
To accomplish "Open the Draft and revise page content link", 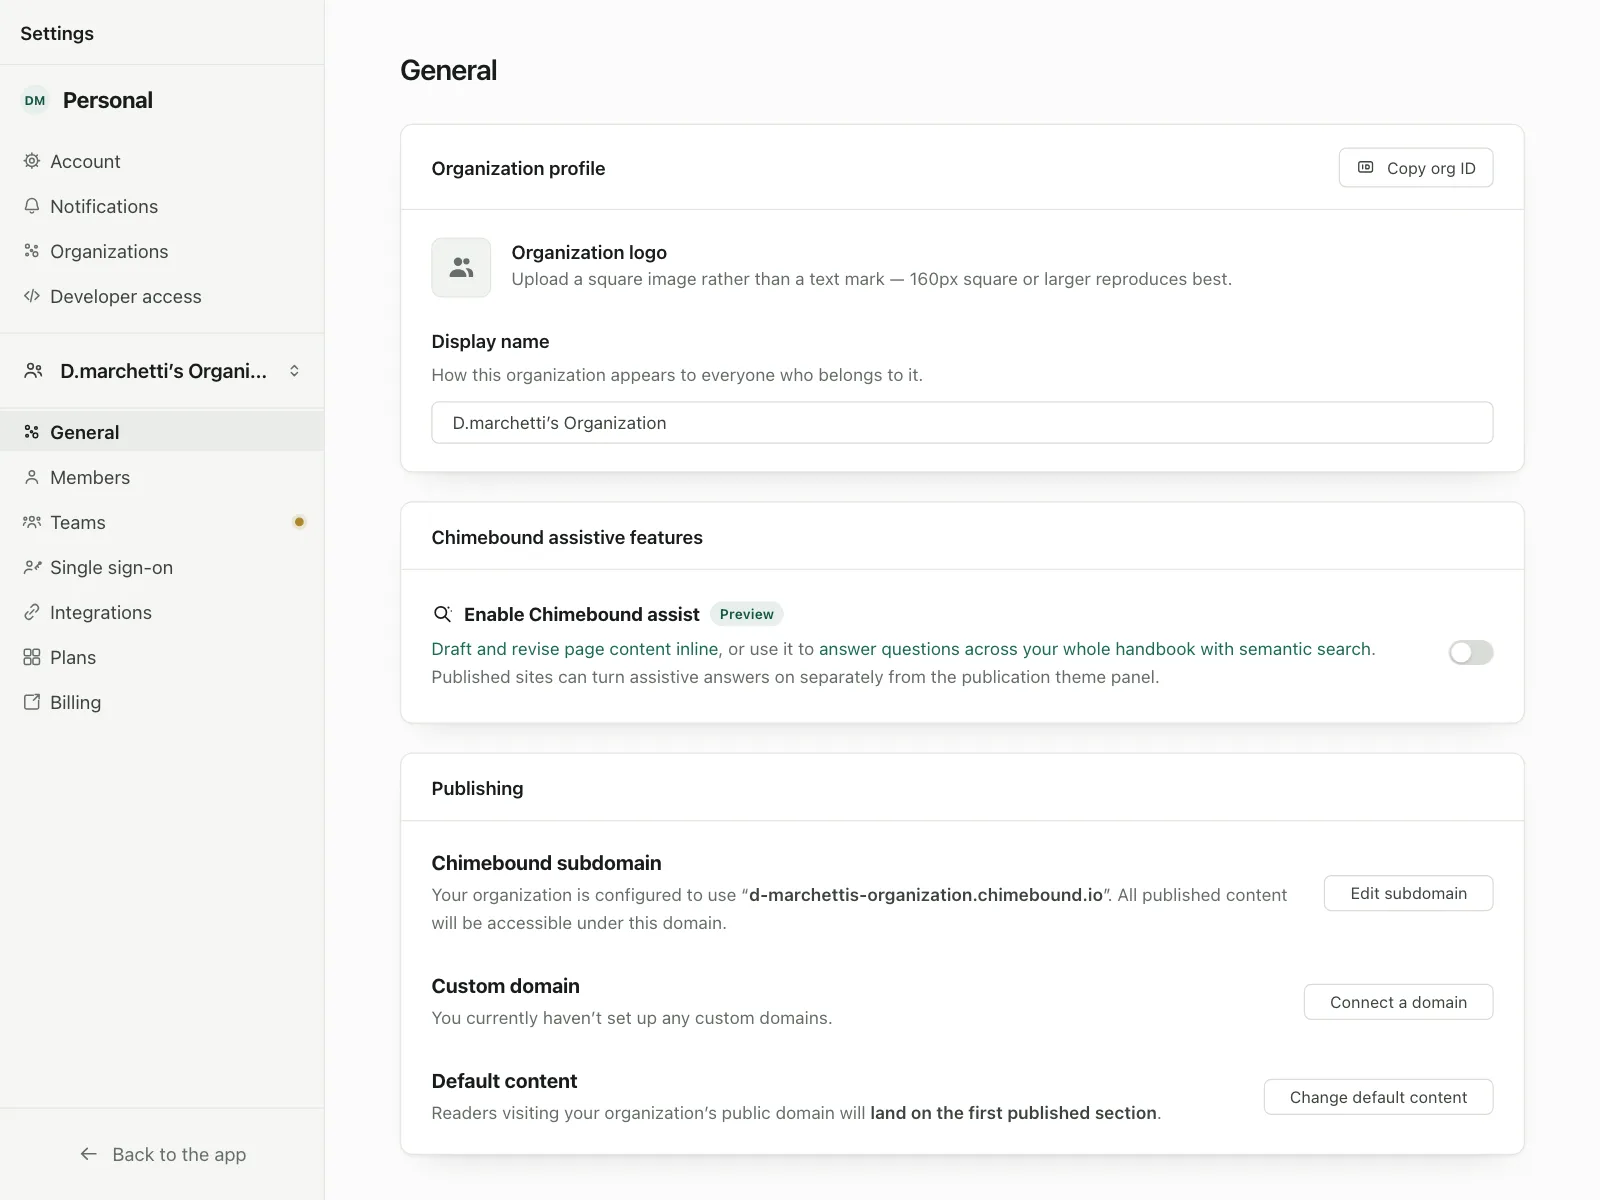I will pos(575,649).
